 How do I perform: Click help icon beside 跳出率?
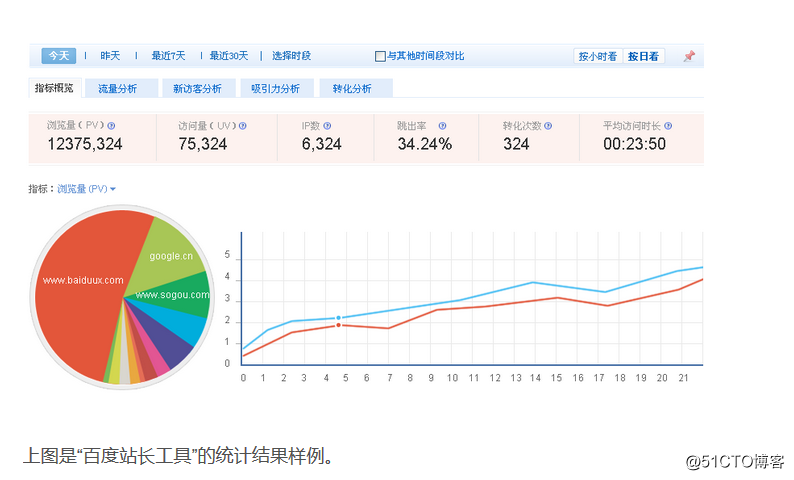442,126
